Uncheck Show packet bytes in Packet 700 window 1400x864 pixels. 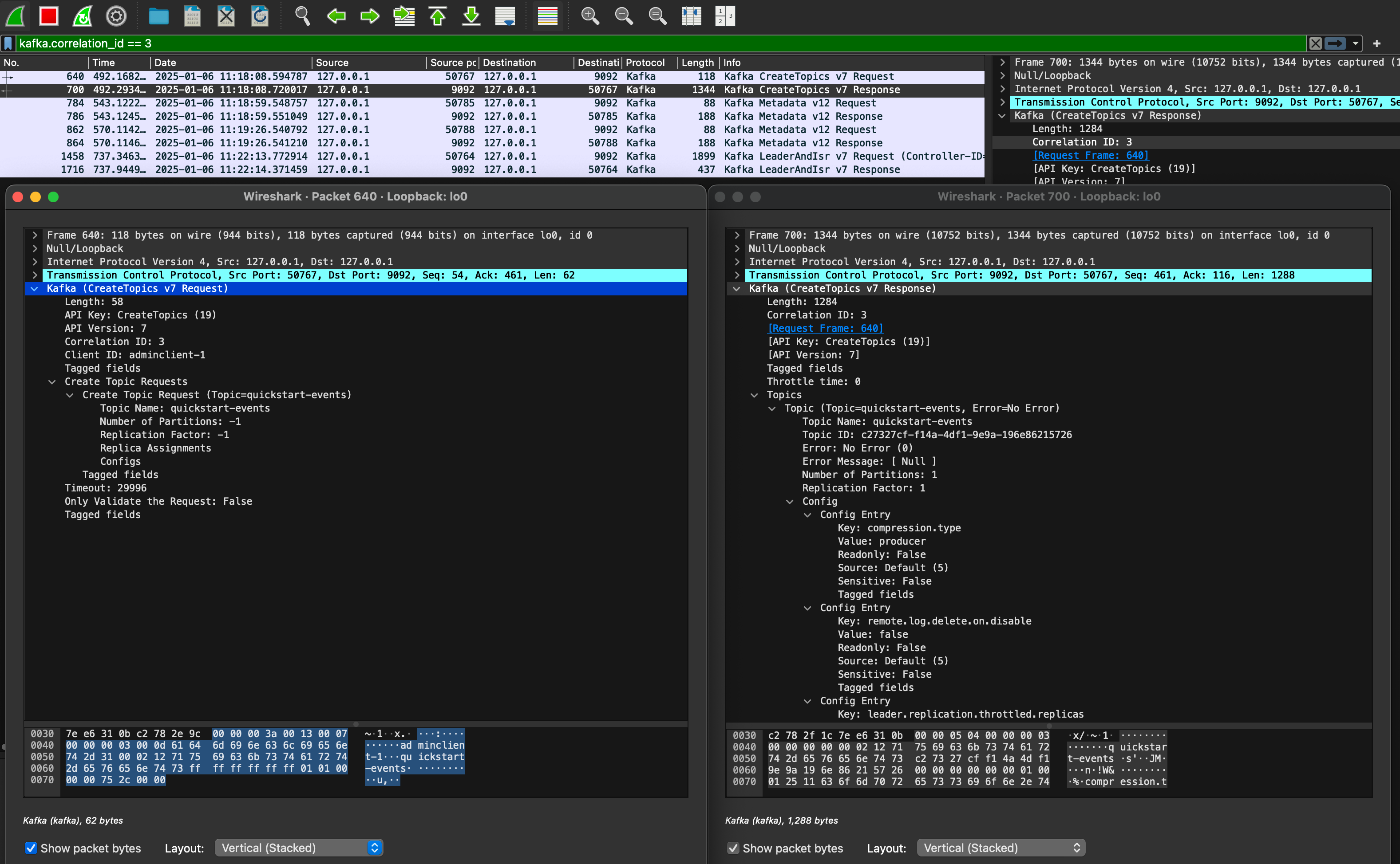pyautogui.click(x=733, y=848)
